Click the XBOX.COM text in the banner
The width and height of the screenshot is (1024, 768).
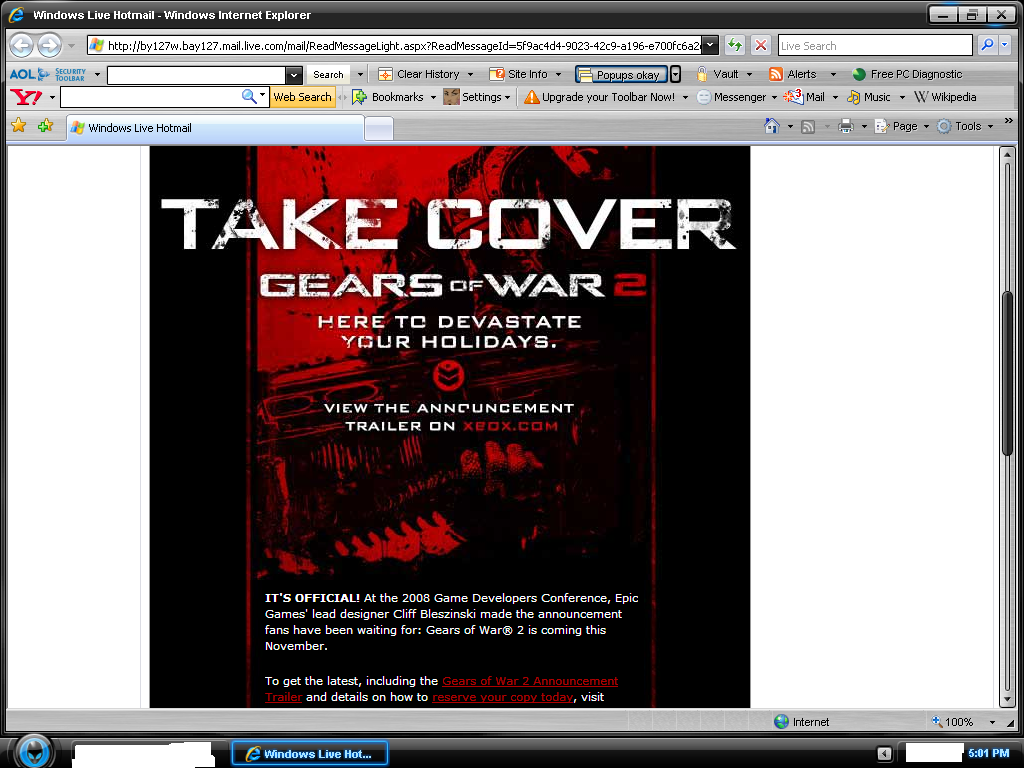point(511,426)
